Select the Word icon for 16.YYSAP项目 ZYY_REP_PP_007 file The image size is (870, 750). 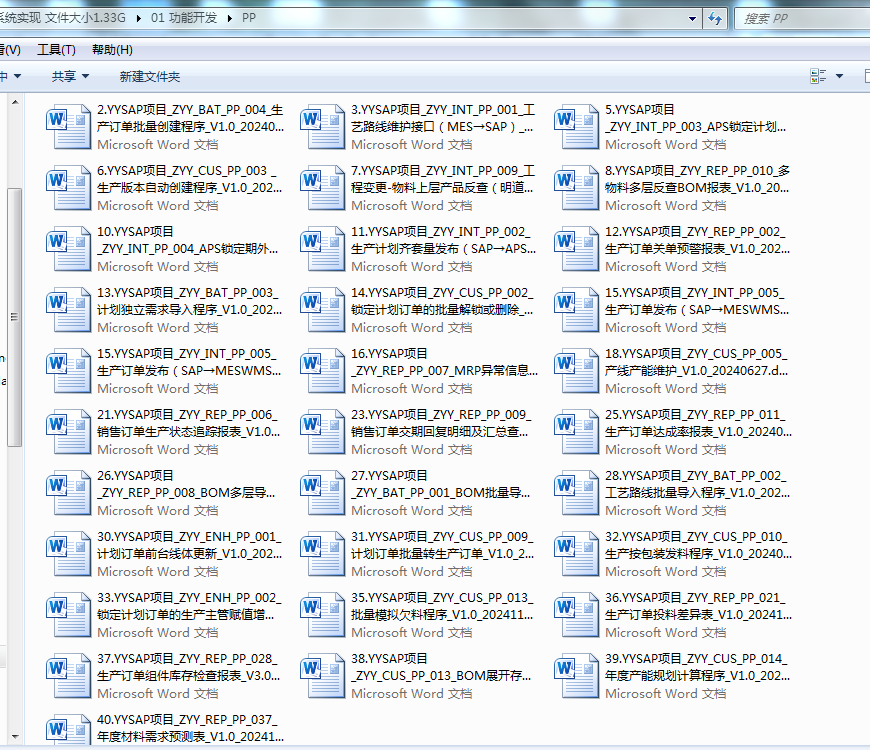pyautogui.click(x=323, y=370)
